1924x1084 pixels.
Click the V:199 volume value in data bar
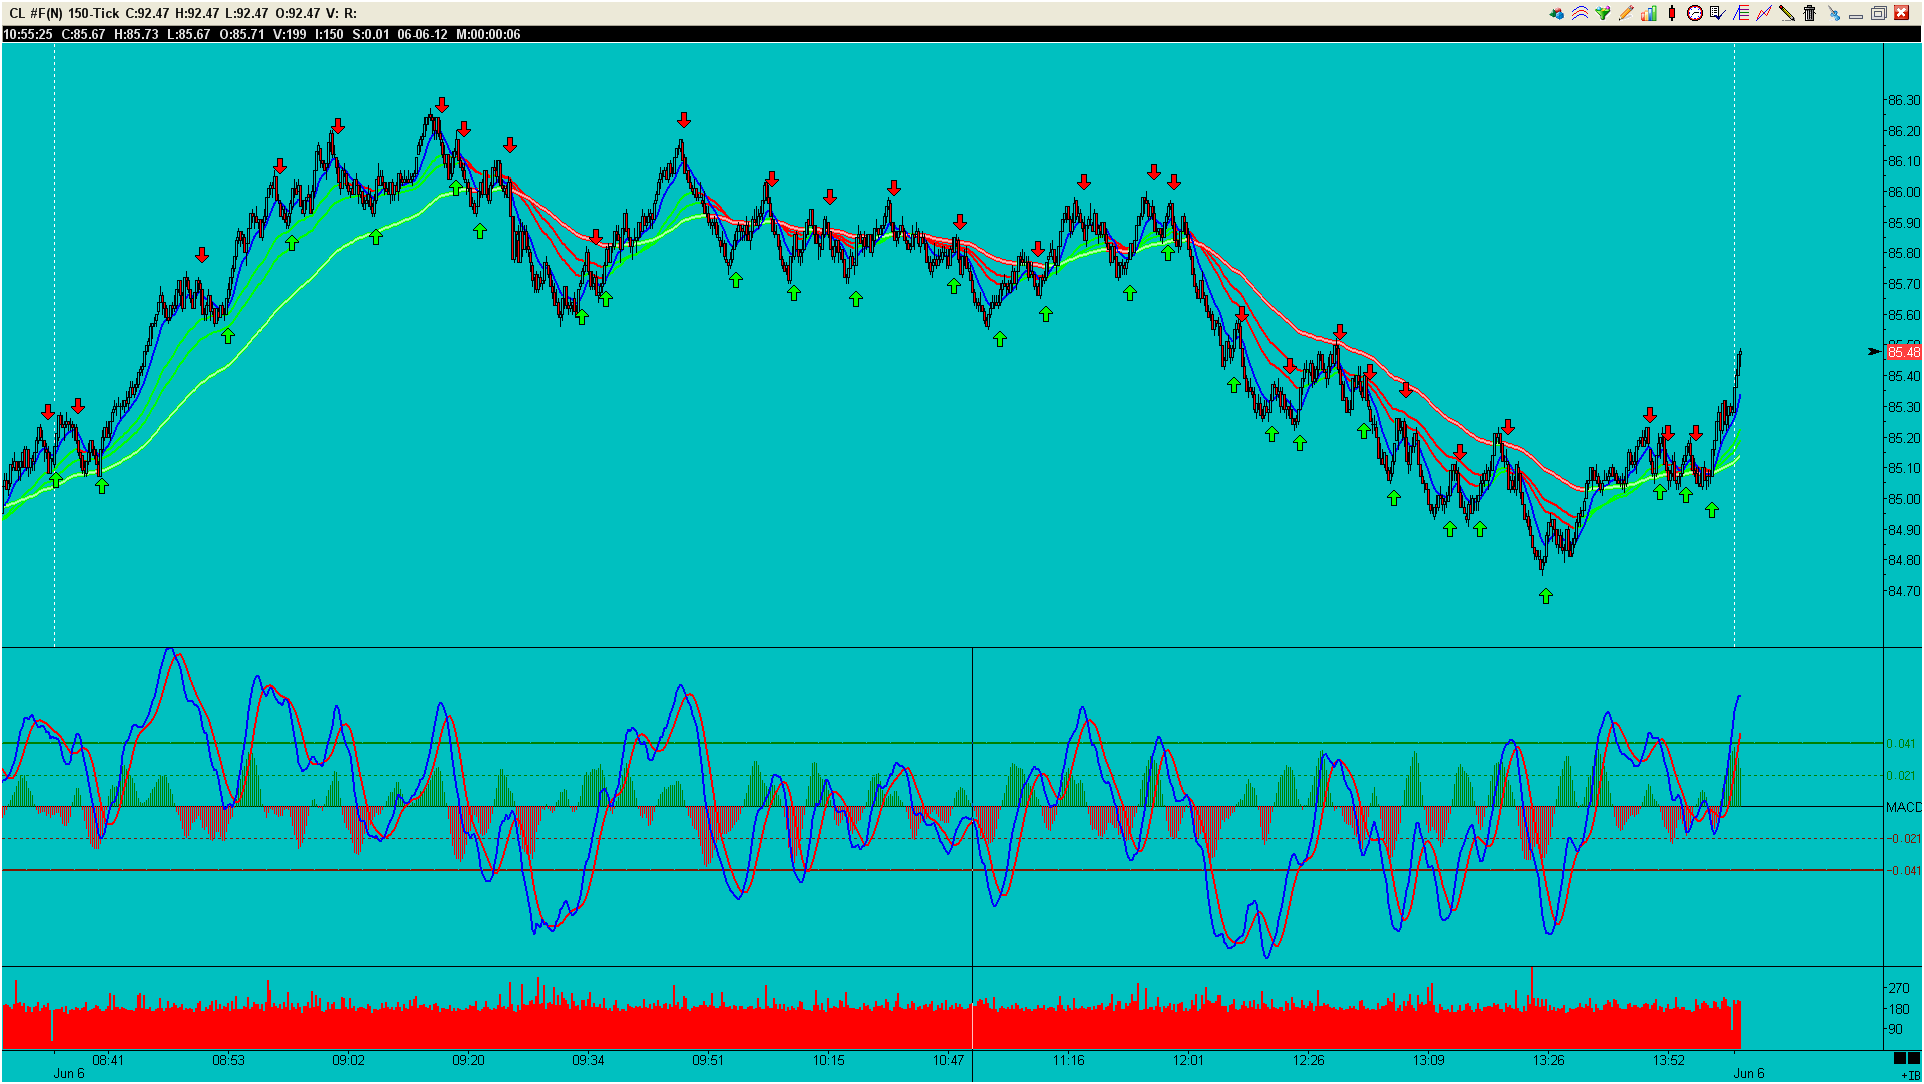(290, 34)
